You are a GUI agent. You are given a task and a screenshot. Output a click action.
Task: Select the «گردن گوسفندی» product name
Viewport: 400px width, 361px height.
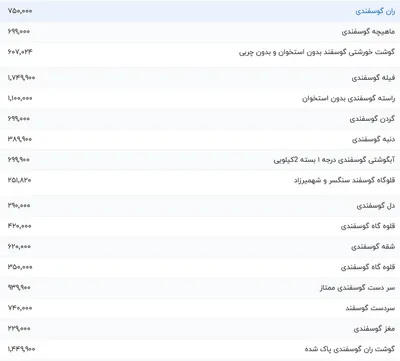(x=372, y=119)
